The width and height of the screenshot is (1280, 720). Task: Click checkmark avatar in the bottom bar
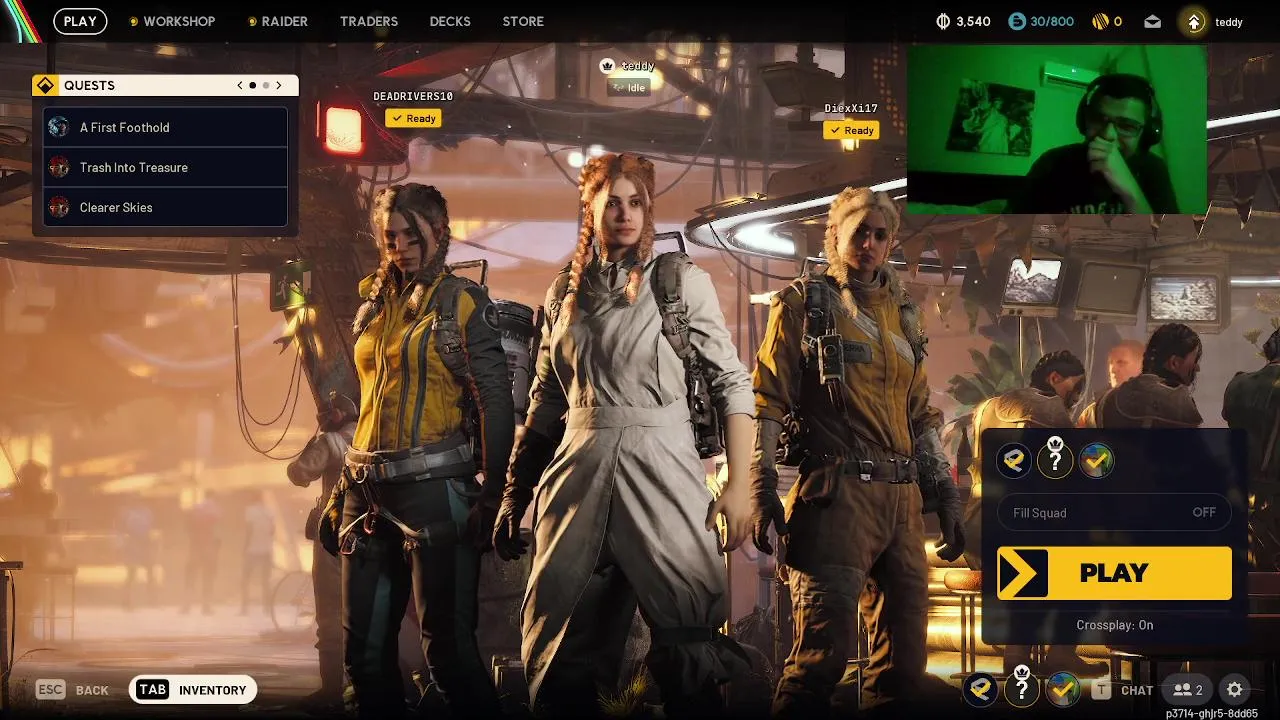coord(1063,689)
